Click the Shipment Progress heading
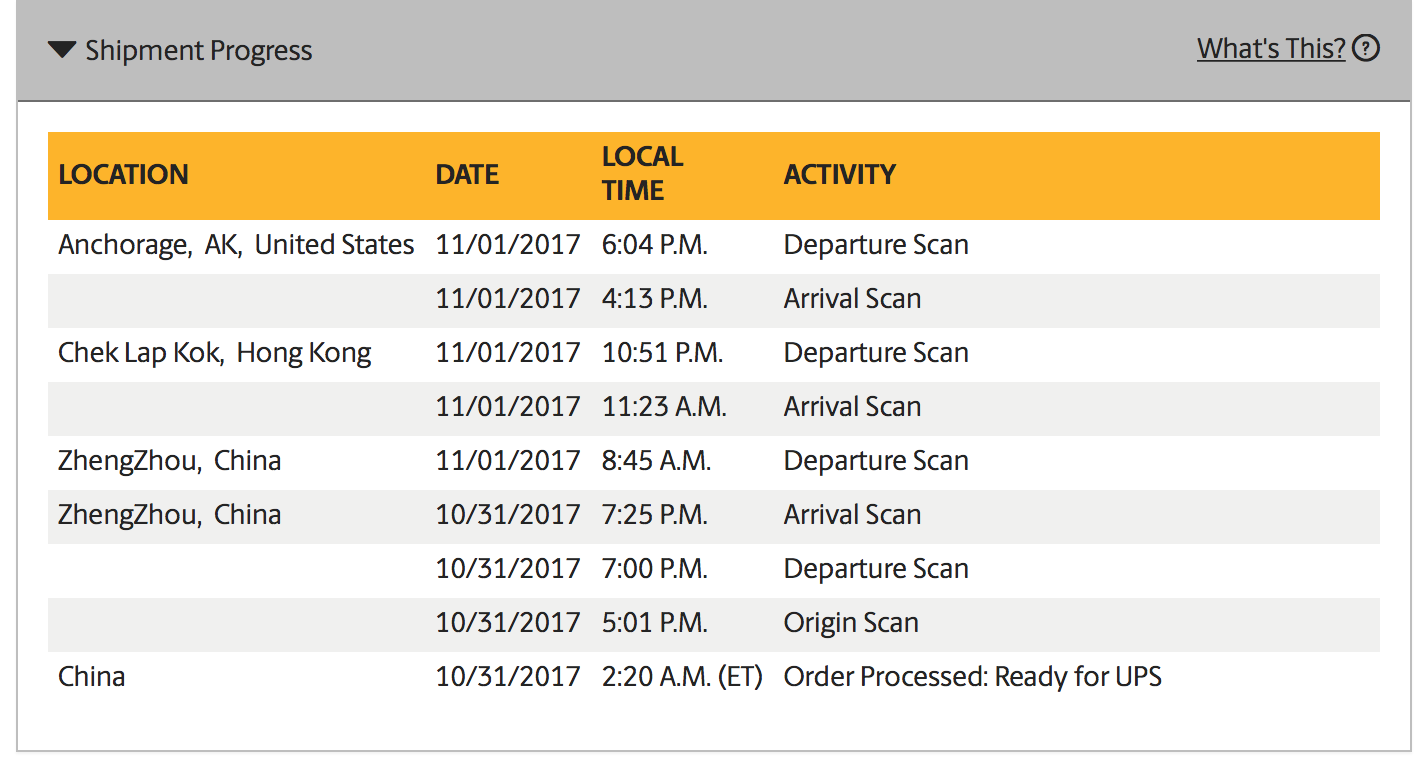 point(199,50)
